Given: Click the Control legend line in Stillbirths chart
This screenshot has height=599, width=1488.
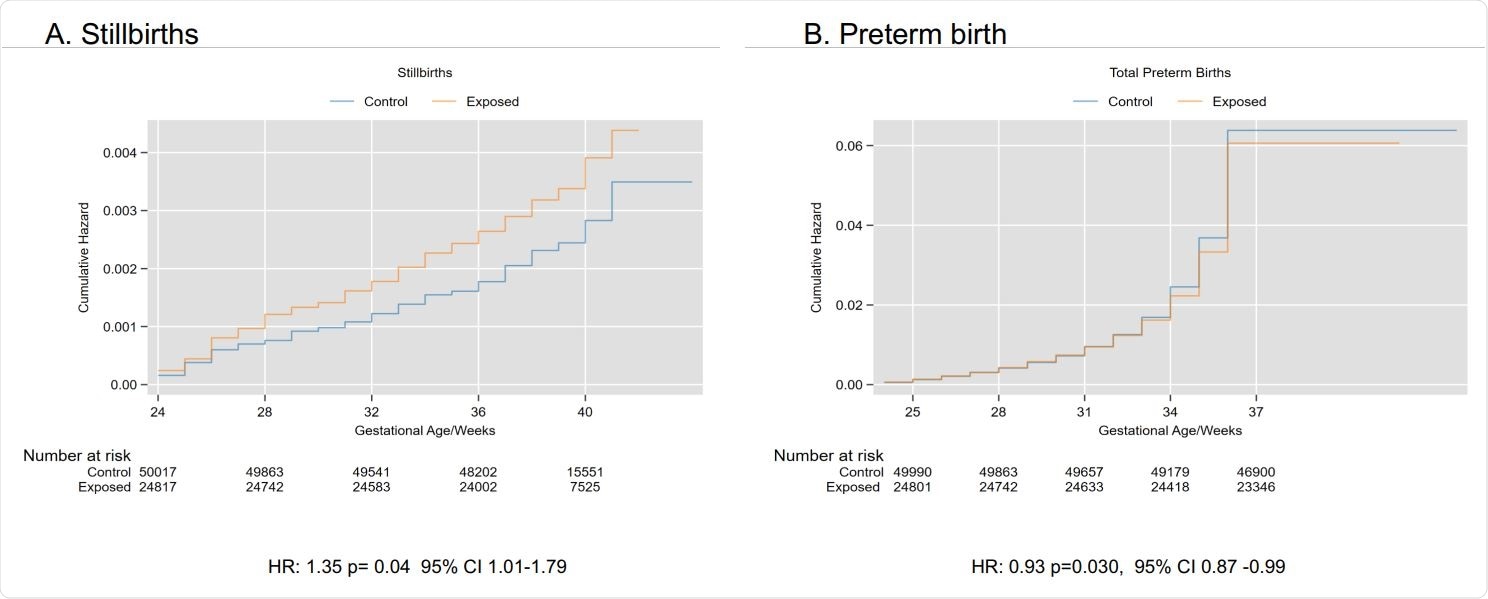Looking at the screenshot, I should (342, 102).
